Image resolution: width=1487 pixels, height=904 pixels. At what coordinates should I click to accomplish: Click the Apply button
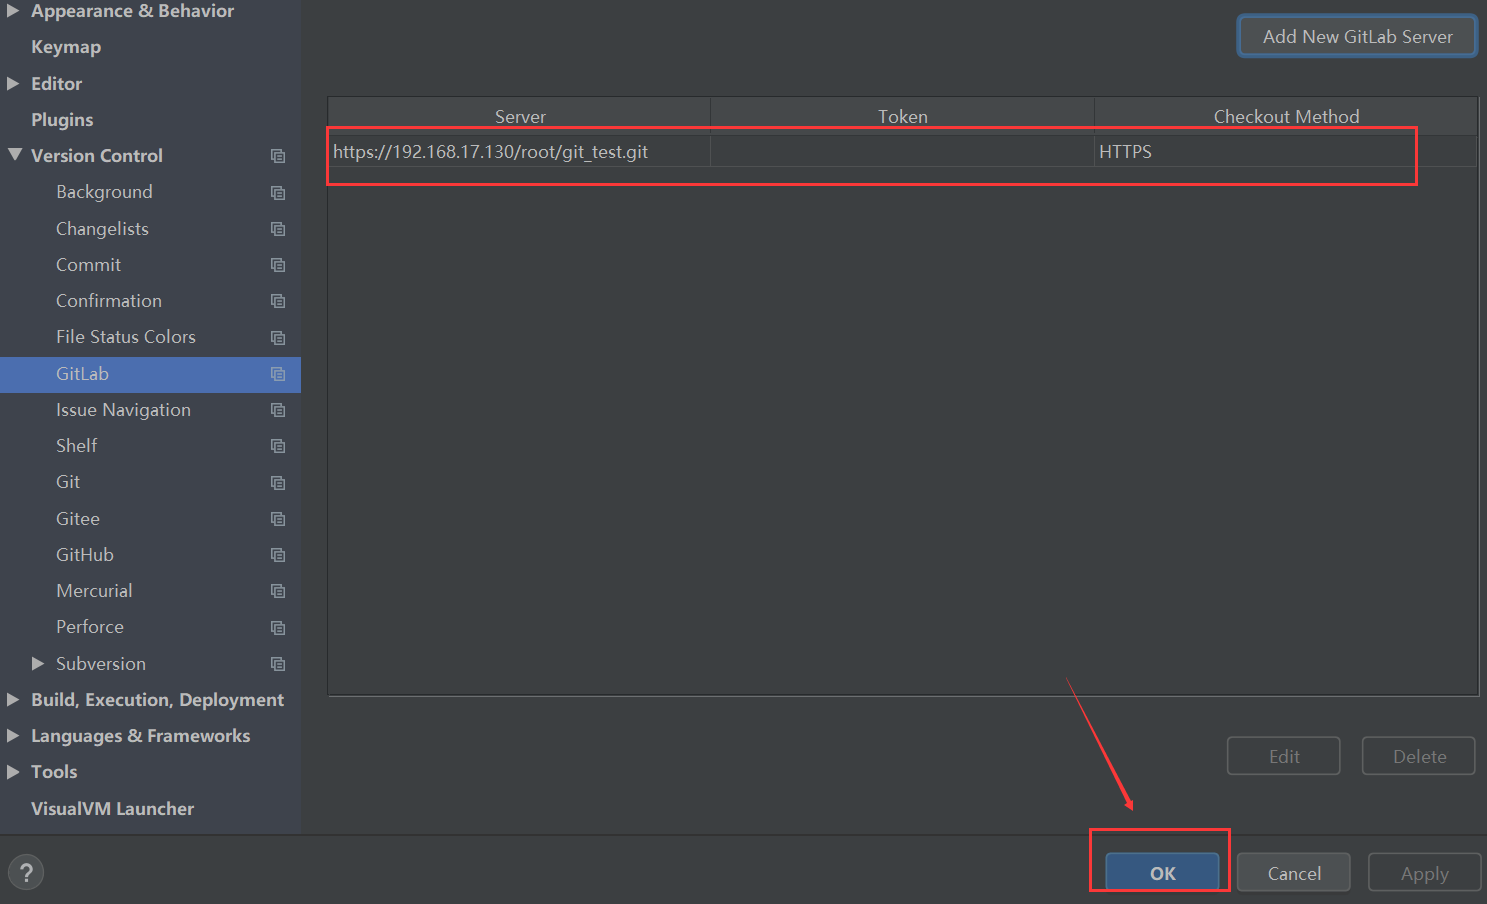point(1424,872)
